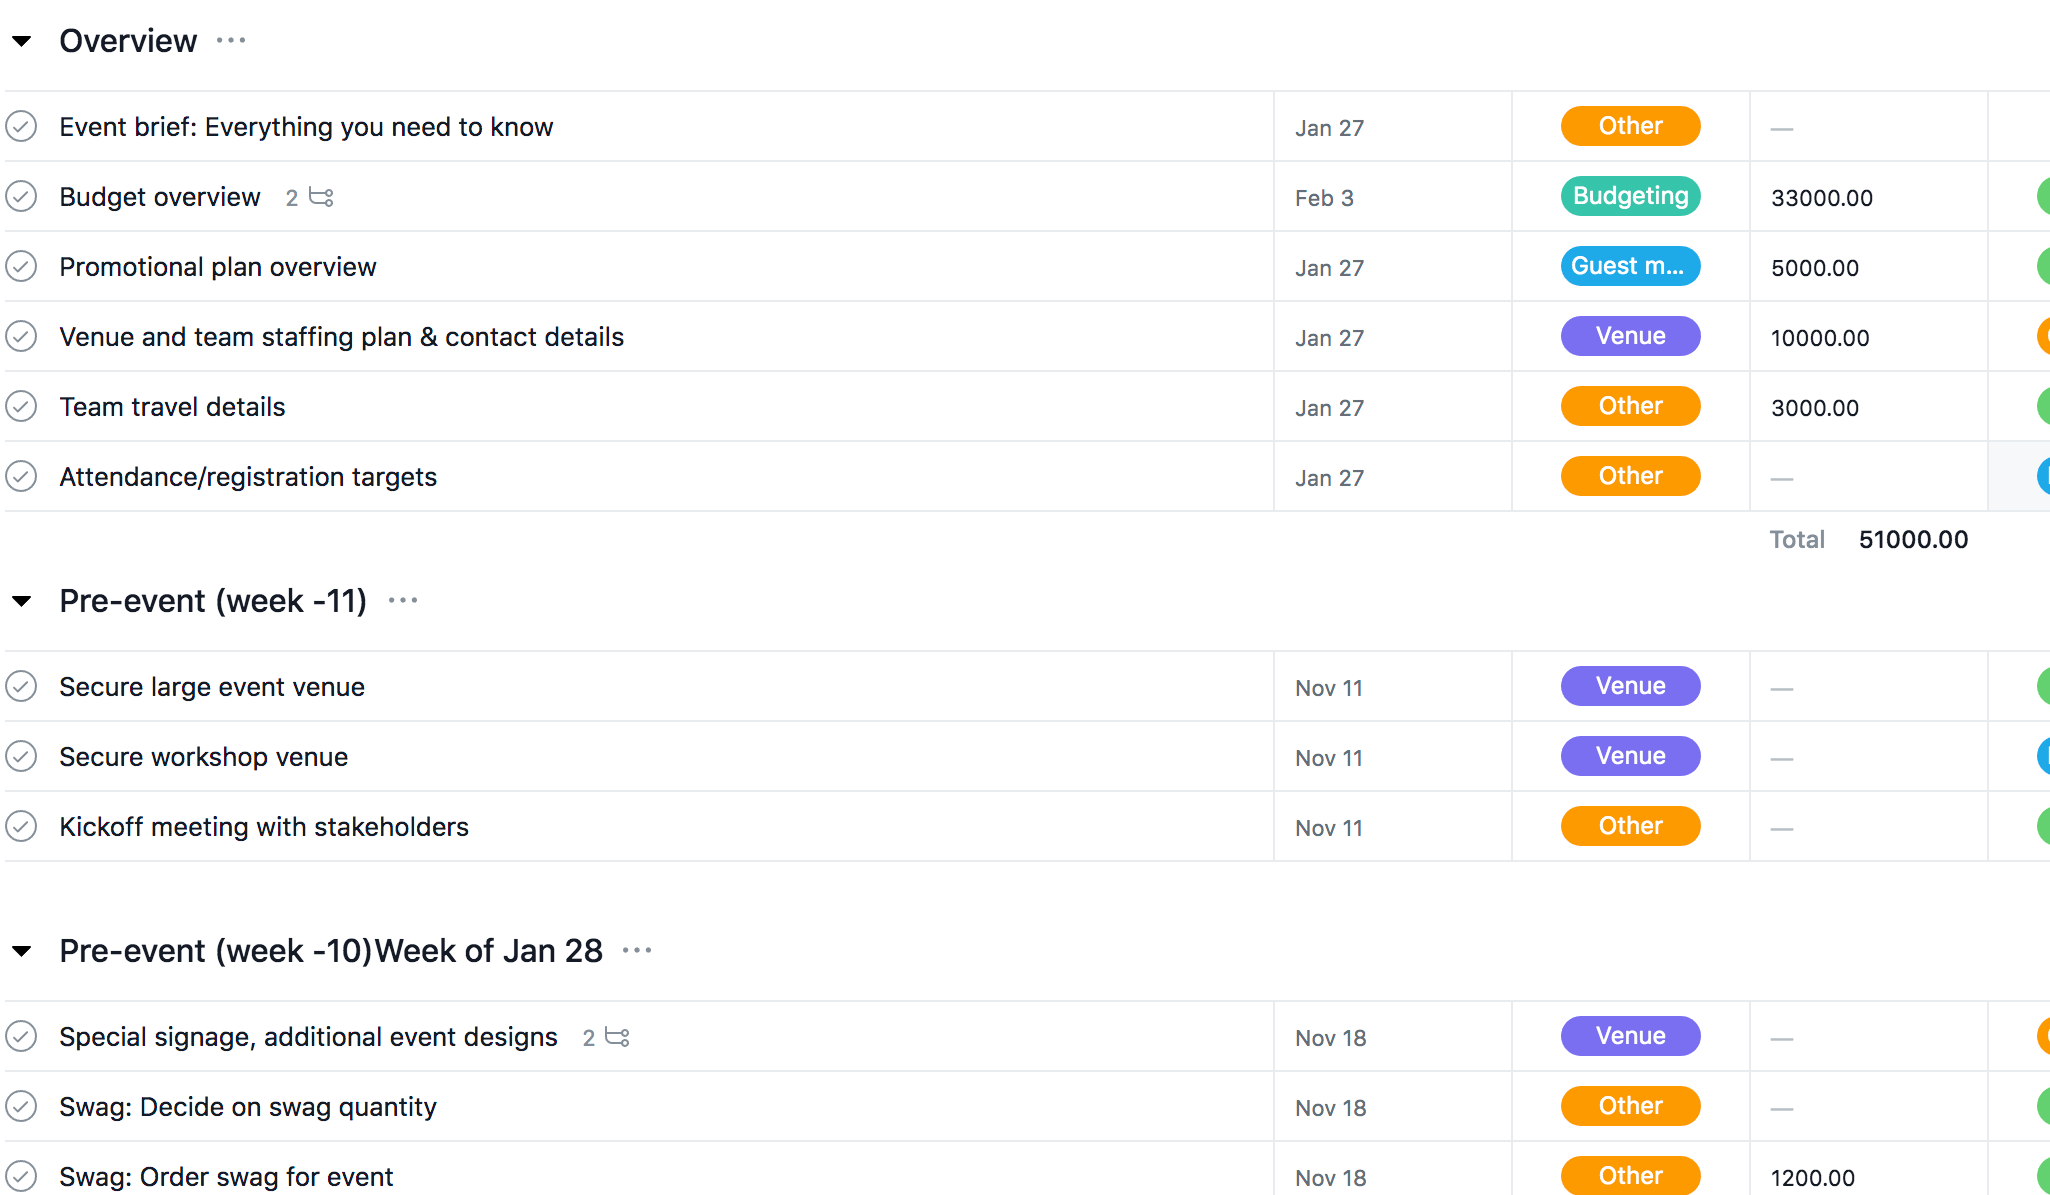Change Venue tag on Special signage row

[x=1630, y=1036]
